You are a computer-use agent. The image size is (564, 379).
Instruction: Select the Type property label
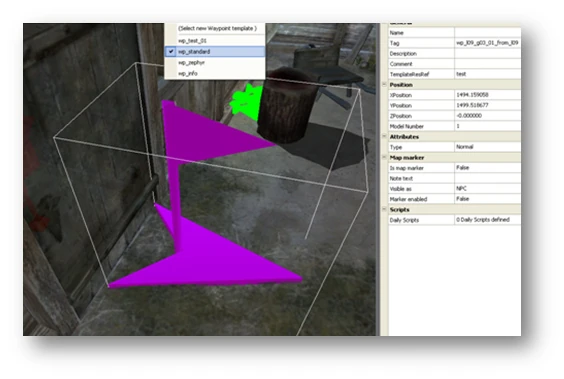[x=396, y=147]
